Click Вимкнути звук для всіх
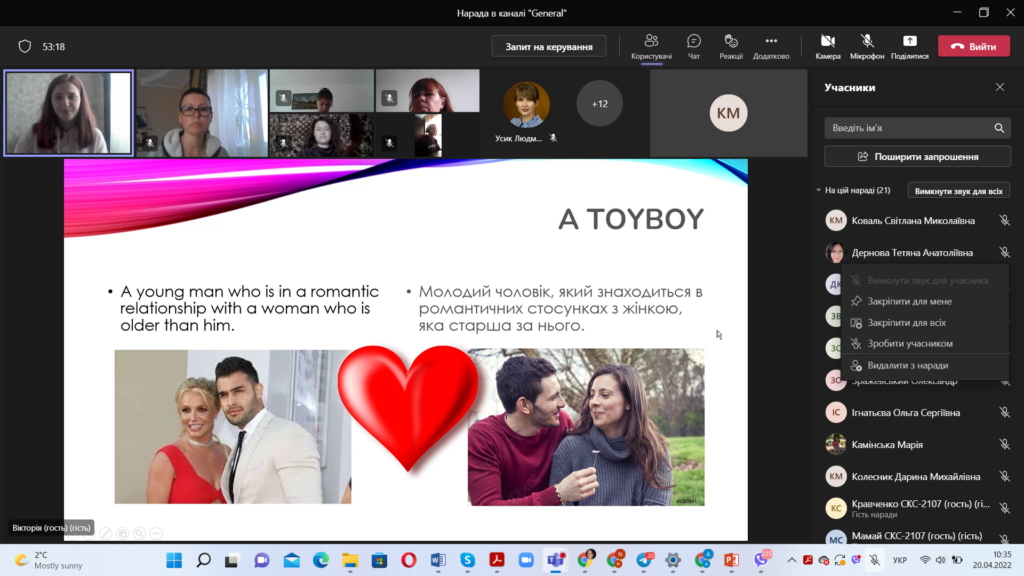The image size is (1024, 576). (x=958, y=191)
